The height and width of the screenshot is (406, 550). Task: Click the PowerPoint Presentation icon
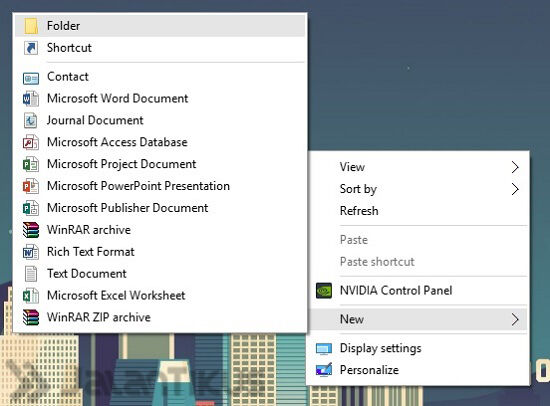pos(31,186)
